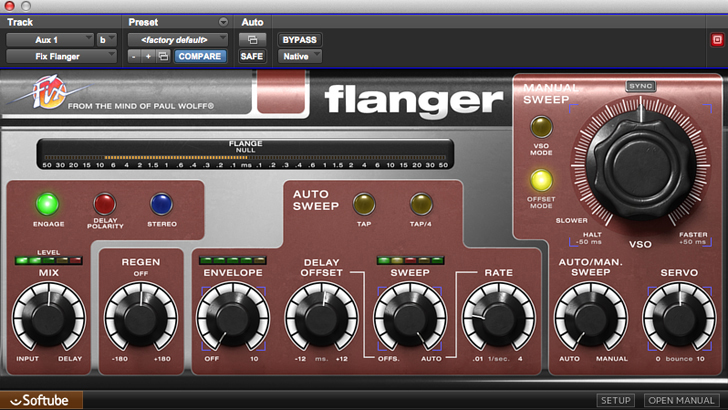Click the Fix logo badge
Viewport: 728px width, 410px height.
click(49, 92)
